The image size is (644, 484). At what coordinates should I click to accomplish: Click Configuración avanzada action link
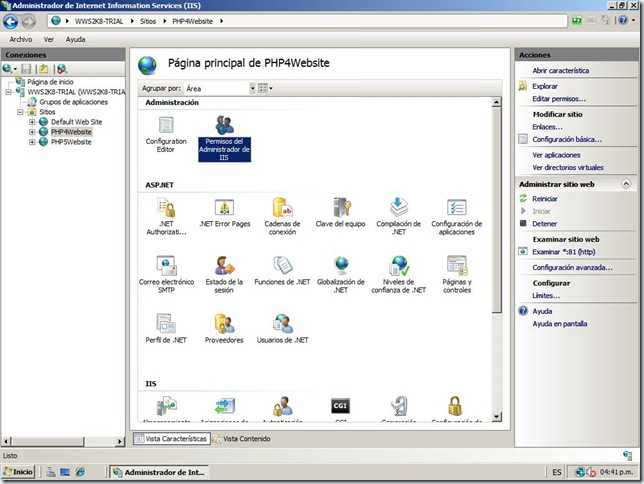[x=573, y=268]
